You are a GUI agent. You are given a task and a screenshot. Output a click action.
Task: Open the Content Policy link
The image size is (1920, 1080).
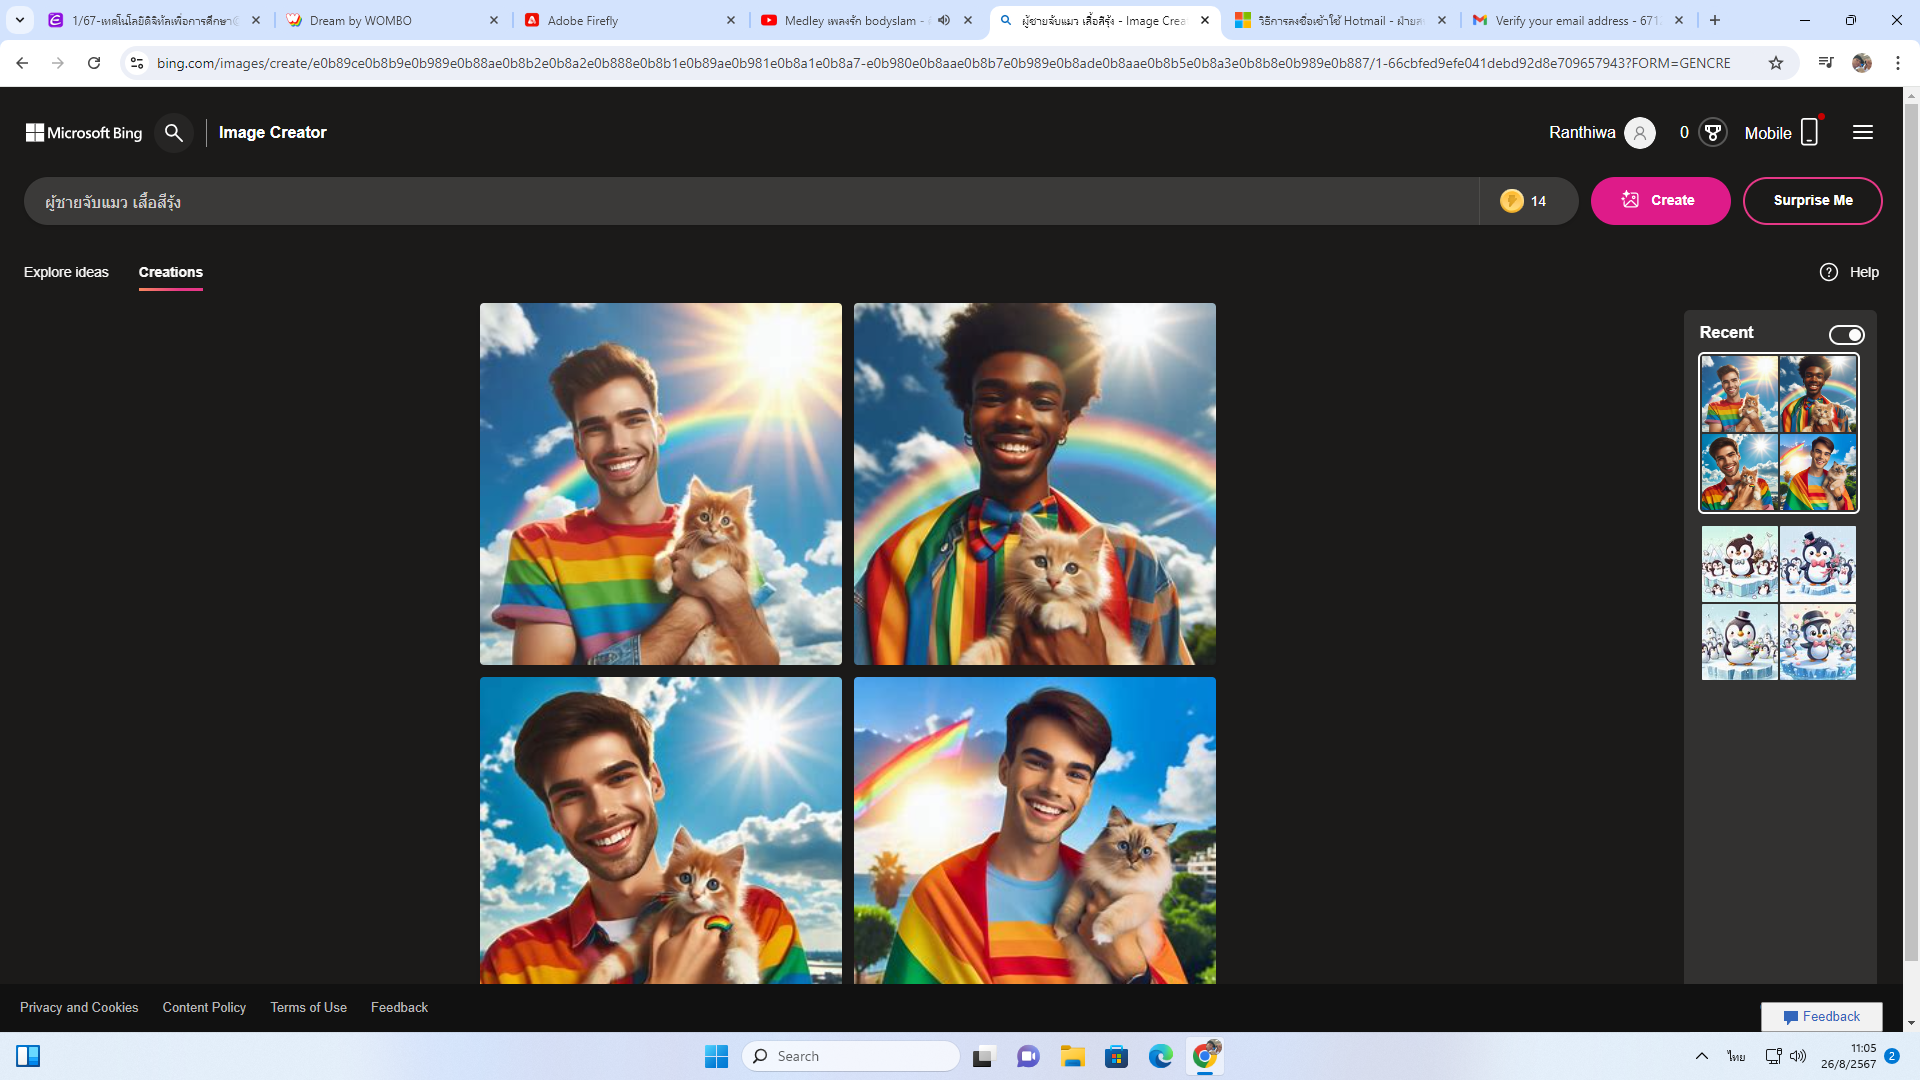pos(204,1007)
